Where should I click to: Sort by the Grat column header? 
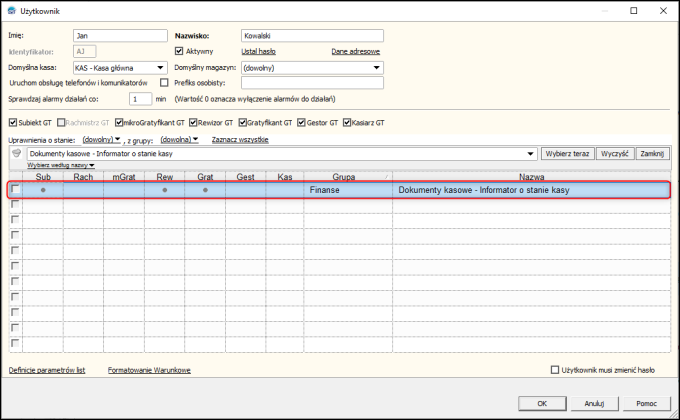205,177
